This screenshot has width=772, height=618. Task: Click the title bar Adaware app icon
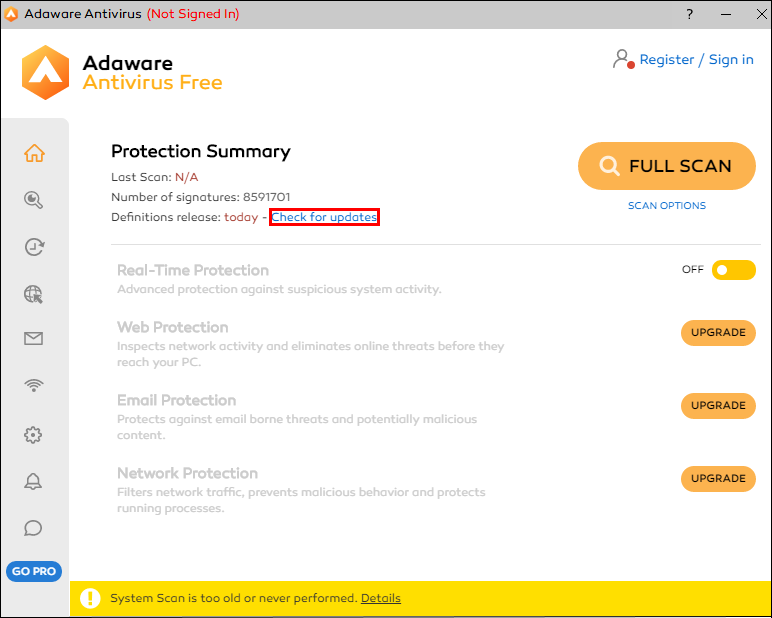tap(11, 14)
